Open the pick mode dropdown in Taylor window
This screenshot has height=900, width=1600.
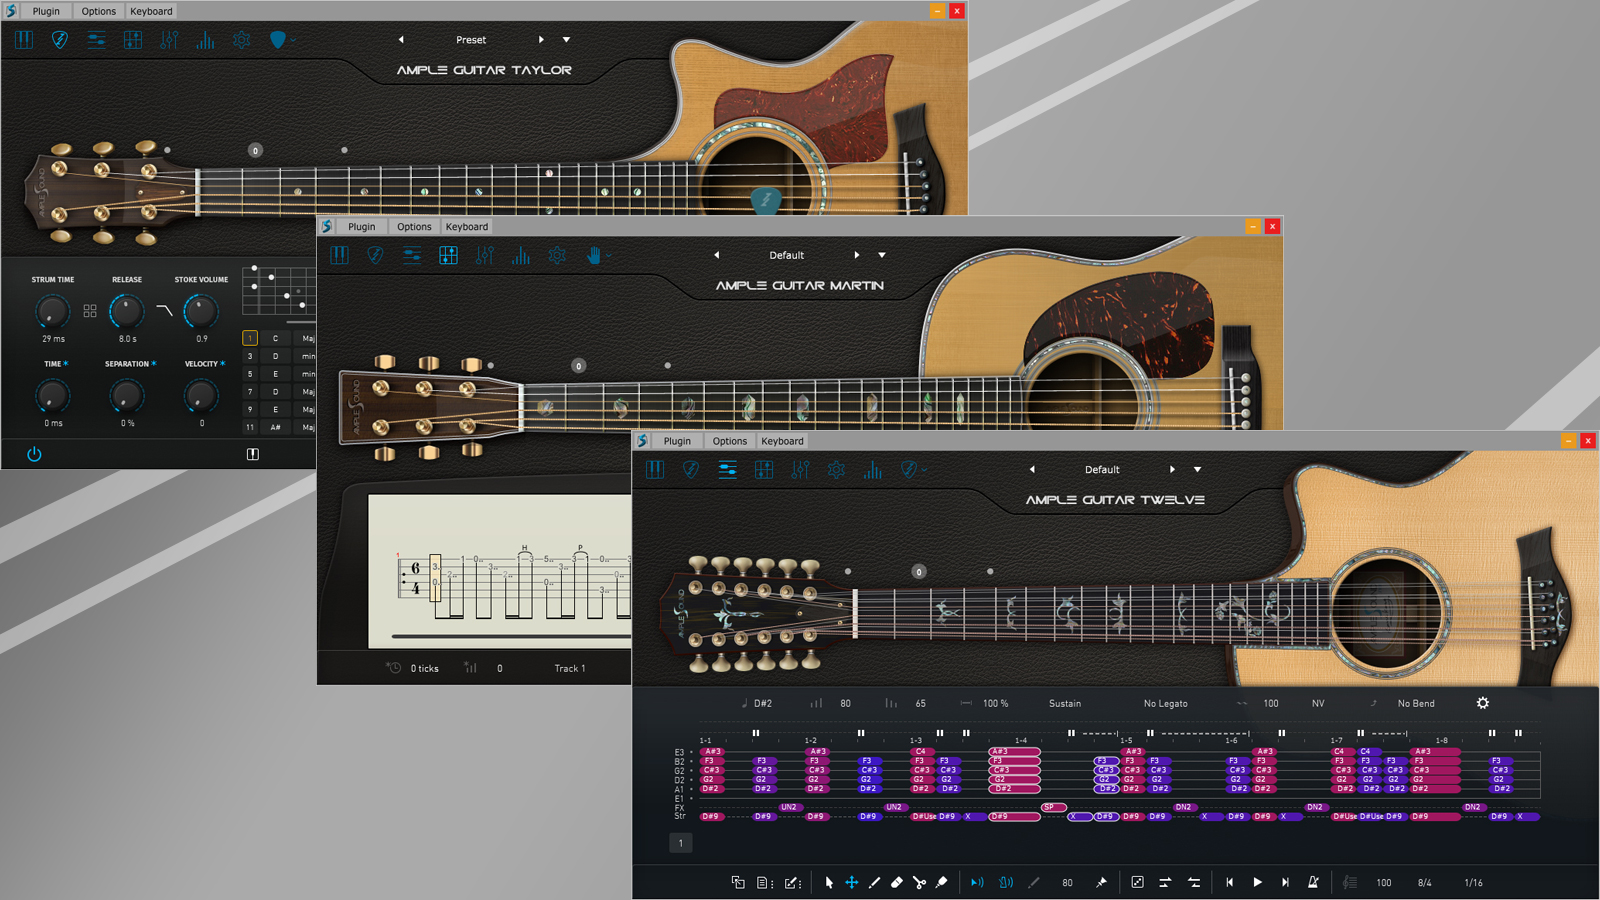(x=282, y=40)
